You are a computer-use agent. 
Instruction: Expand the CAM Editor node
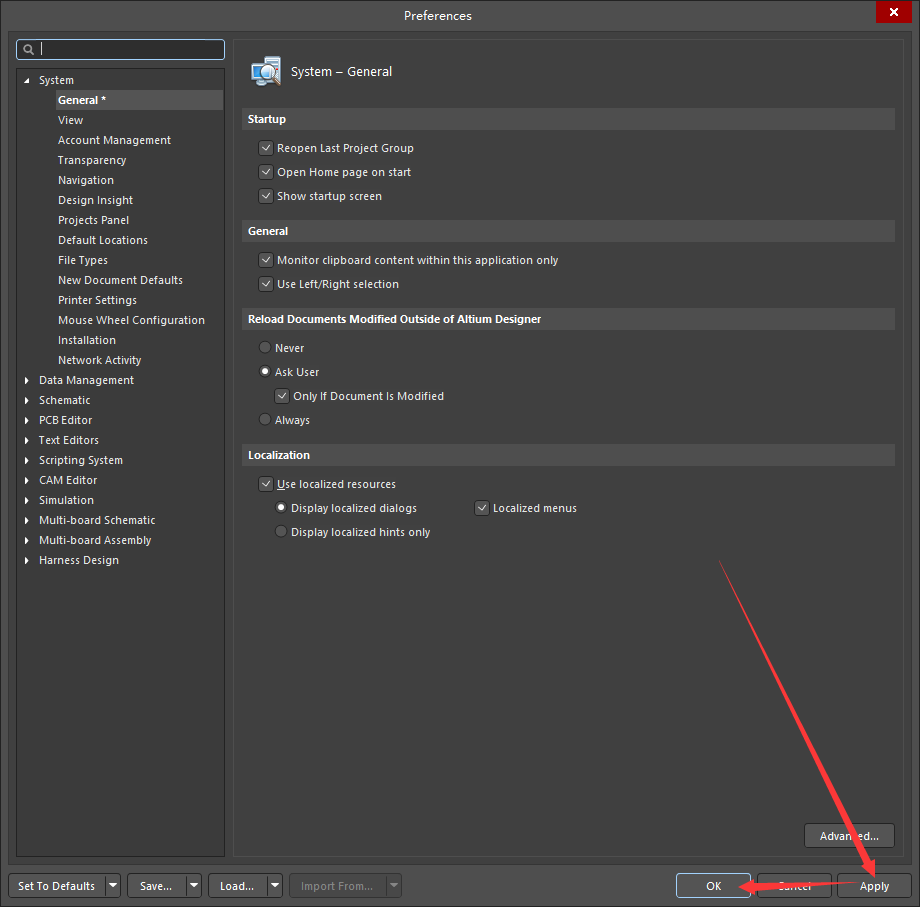point(26,480)
